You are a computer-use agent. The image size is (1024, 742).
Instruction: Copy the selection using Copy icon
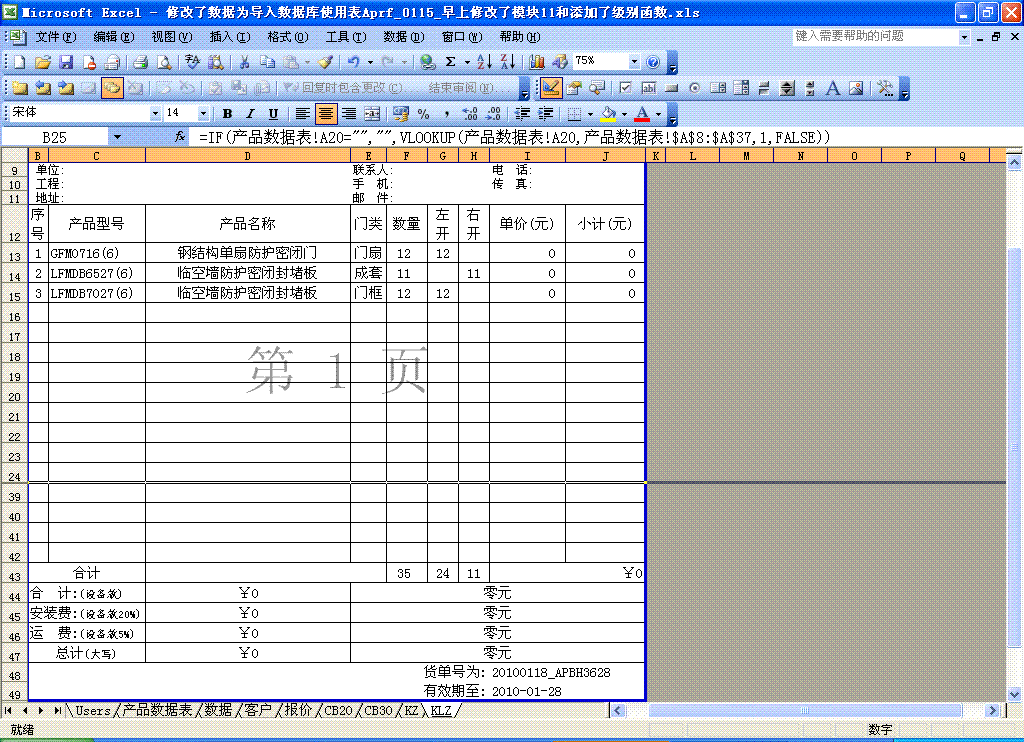click(267, 62)
